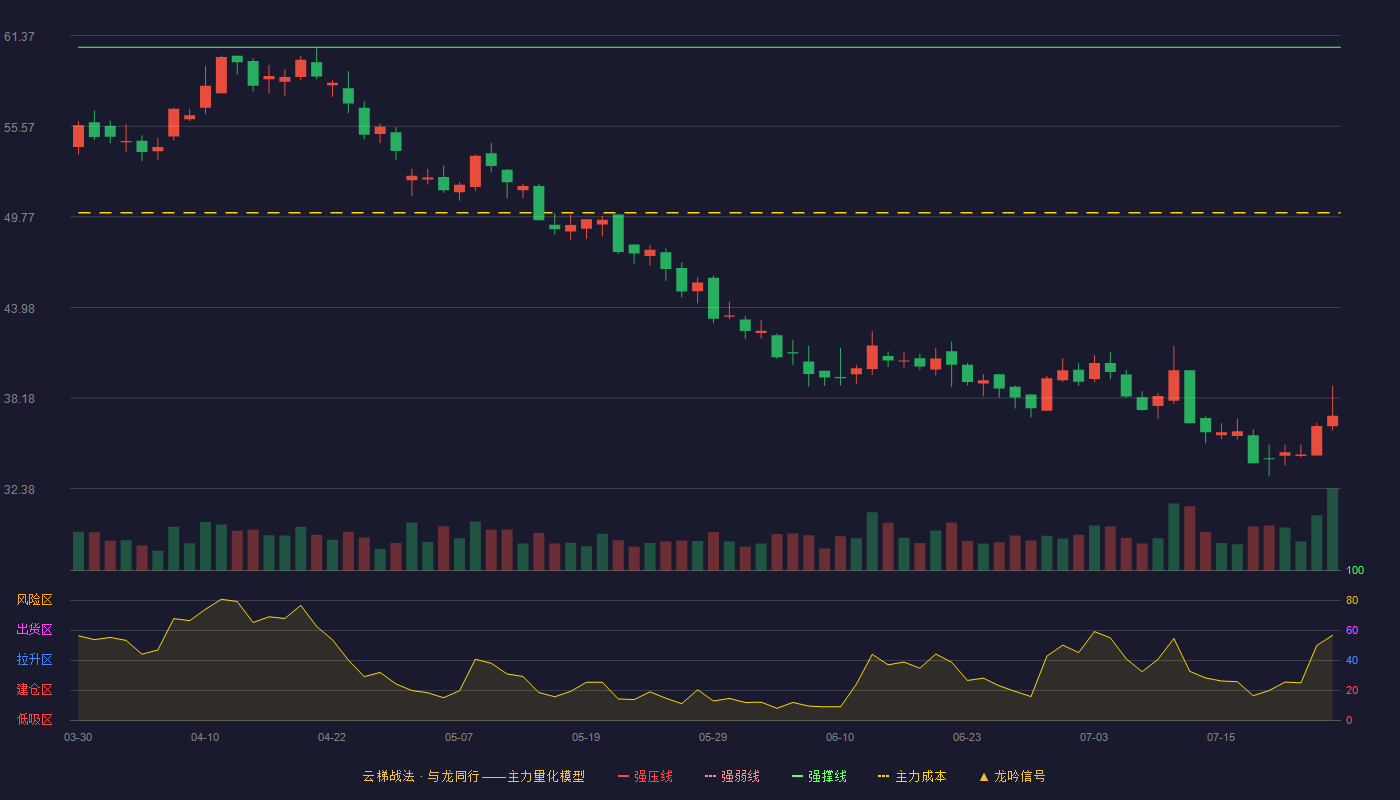Click the 拉升区 zone label
Viewport: 1400px width, 800px height.
[x=34, y=660]
